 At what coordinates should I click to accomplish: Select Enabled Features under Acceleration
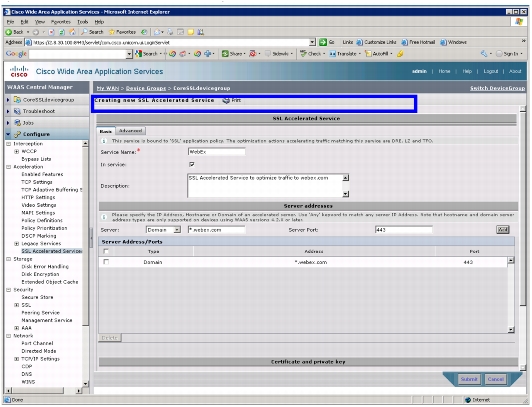(x=42, y=174)
